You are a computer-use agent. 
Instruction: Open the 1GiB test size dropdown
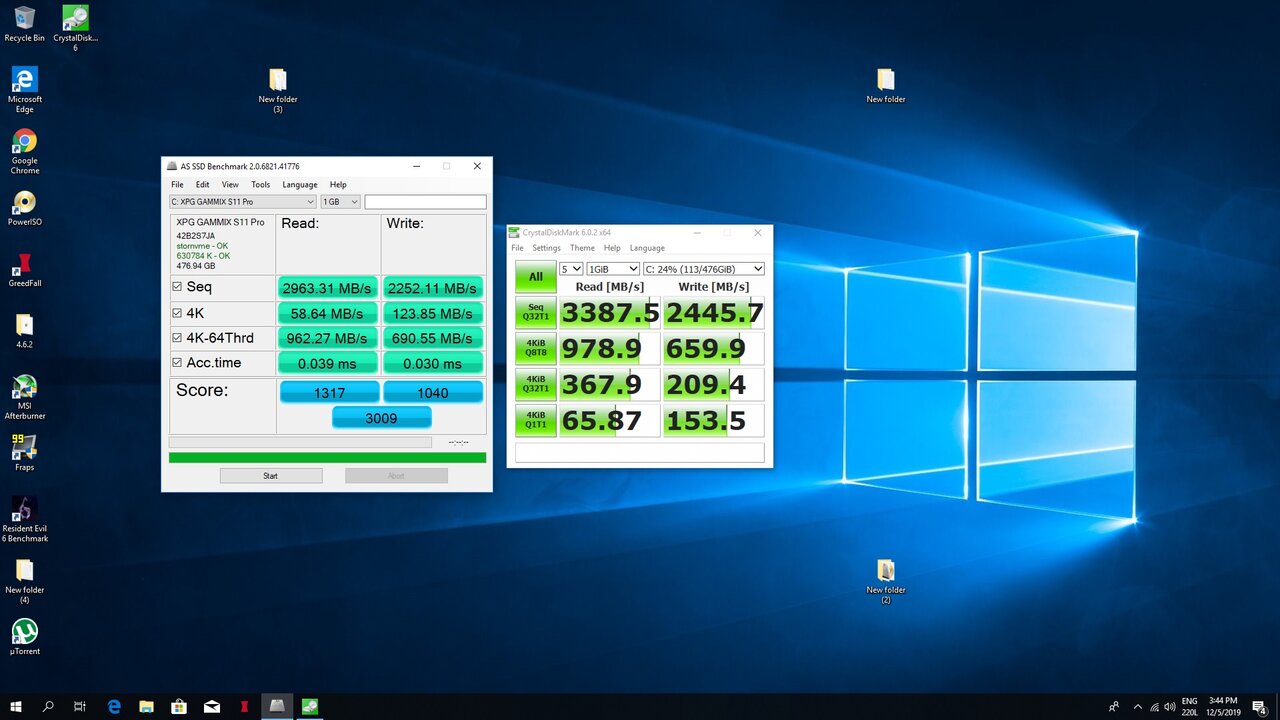613,269
